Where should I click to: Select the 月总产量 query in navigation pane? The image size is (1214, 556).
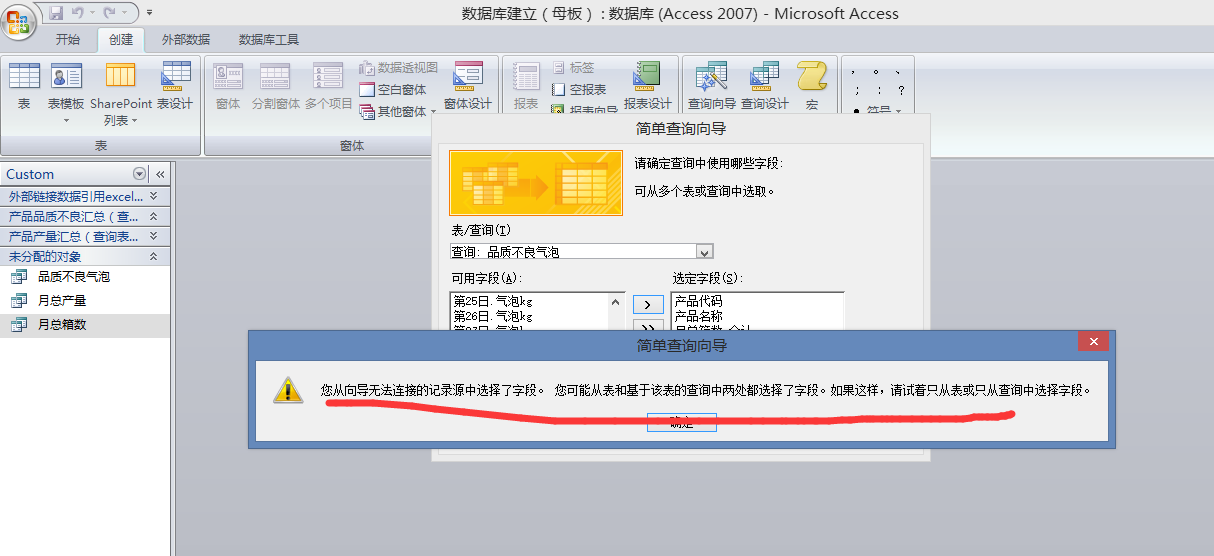point(86,300)
